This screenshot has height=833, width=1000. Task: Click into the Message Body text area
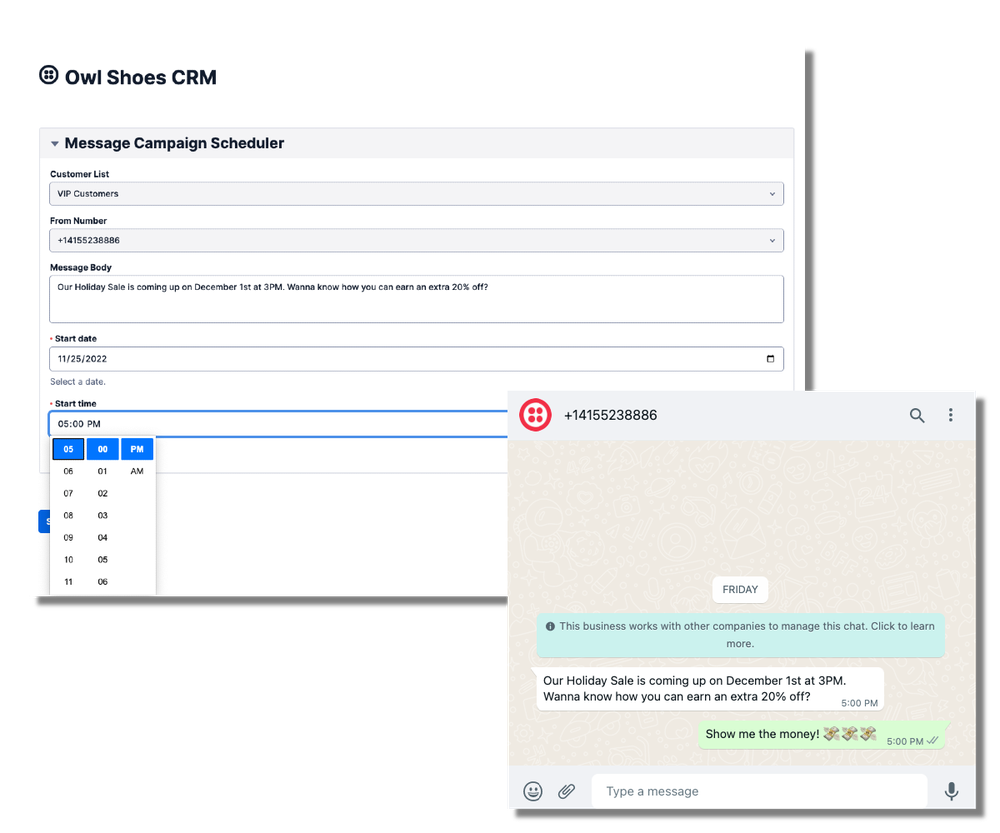(x=416, y=299)
